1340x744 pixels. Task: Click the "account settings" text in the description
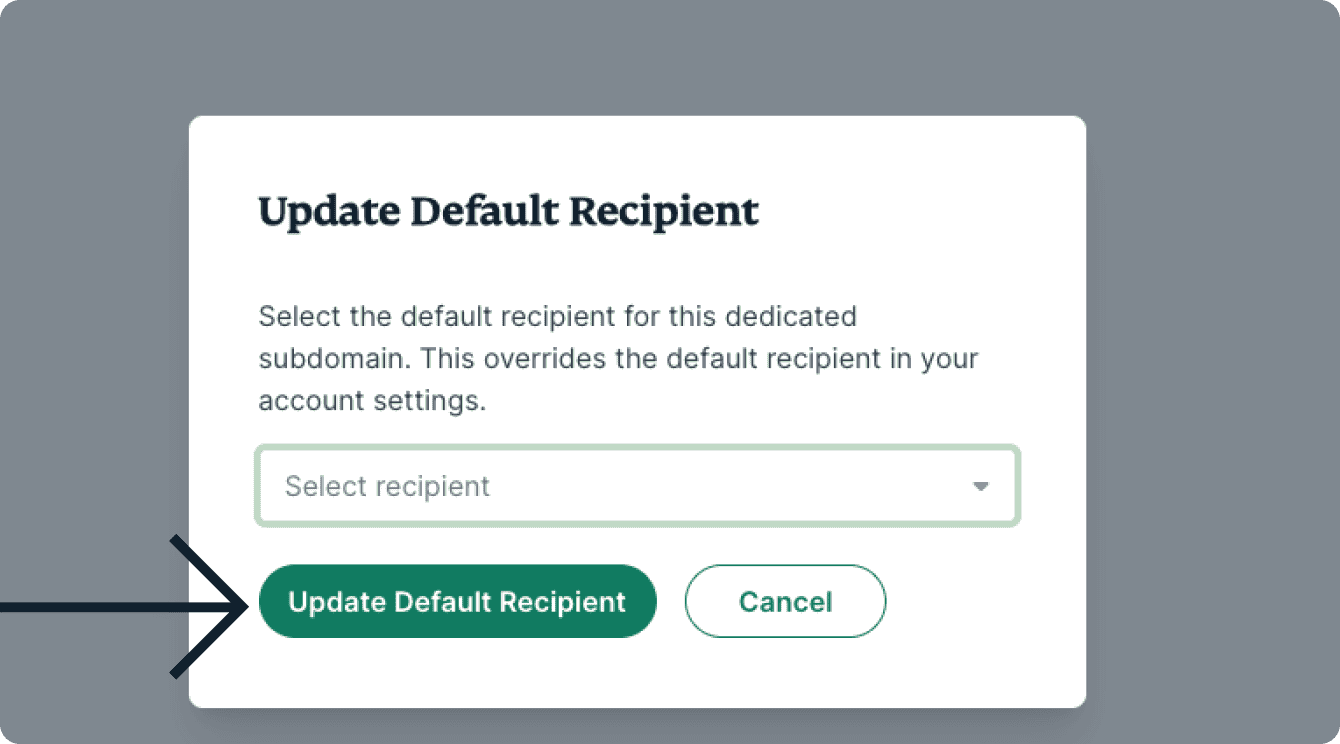(x=371, y=402)
